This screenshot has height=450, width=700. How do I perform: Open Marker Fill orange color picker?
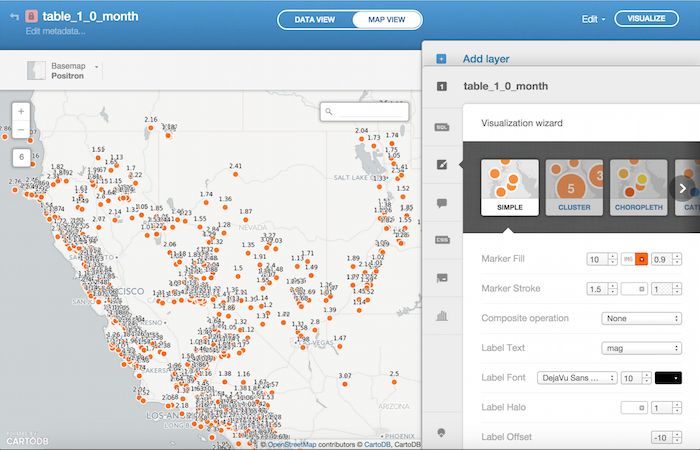pyautogui.click(x=642, y=259)
